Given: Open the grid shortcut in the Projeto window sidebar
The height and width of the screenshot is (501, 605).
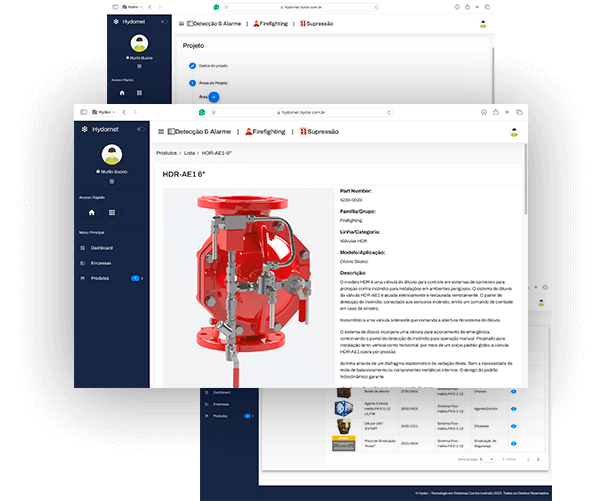Looking at the screenshot, I should 139,93.
